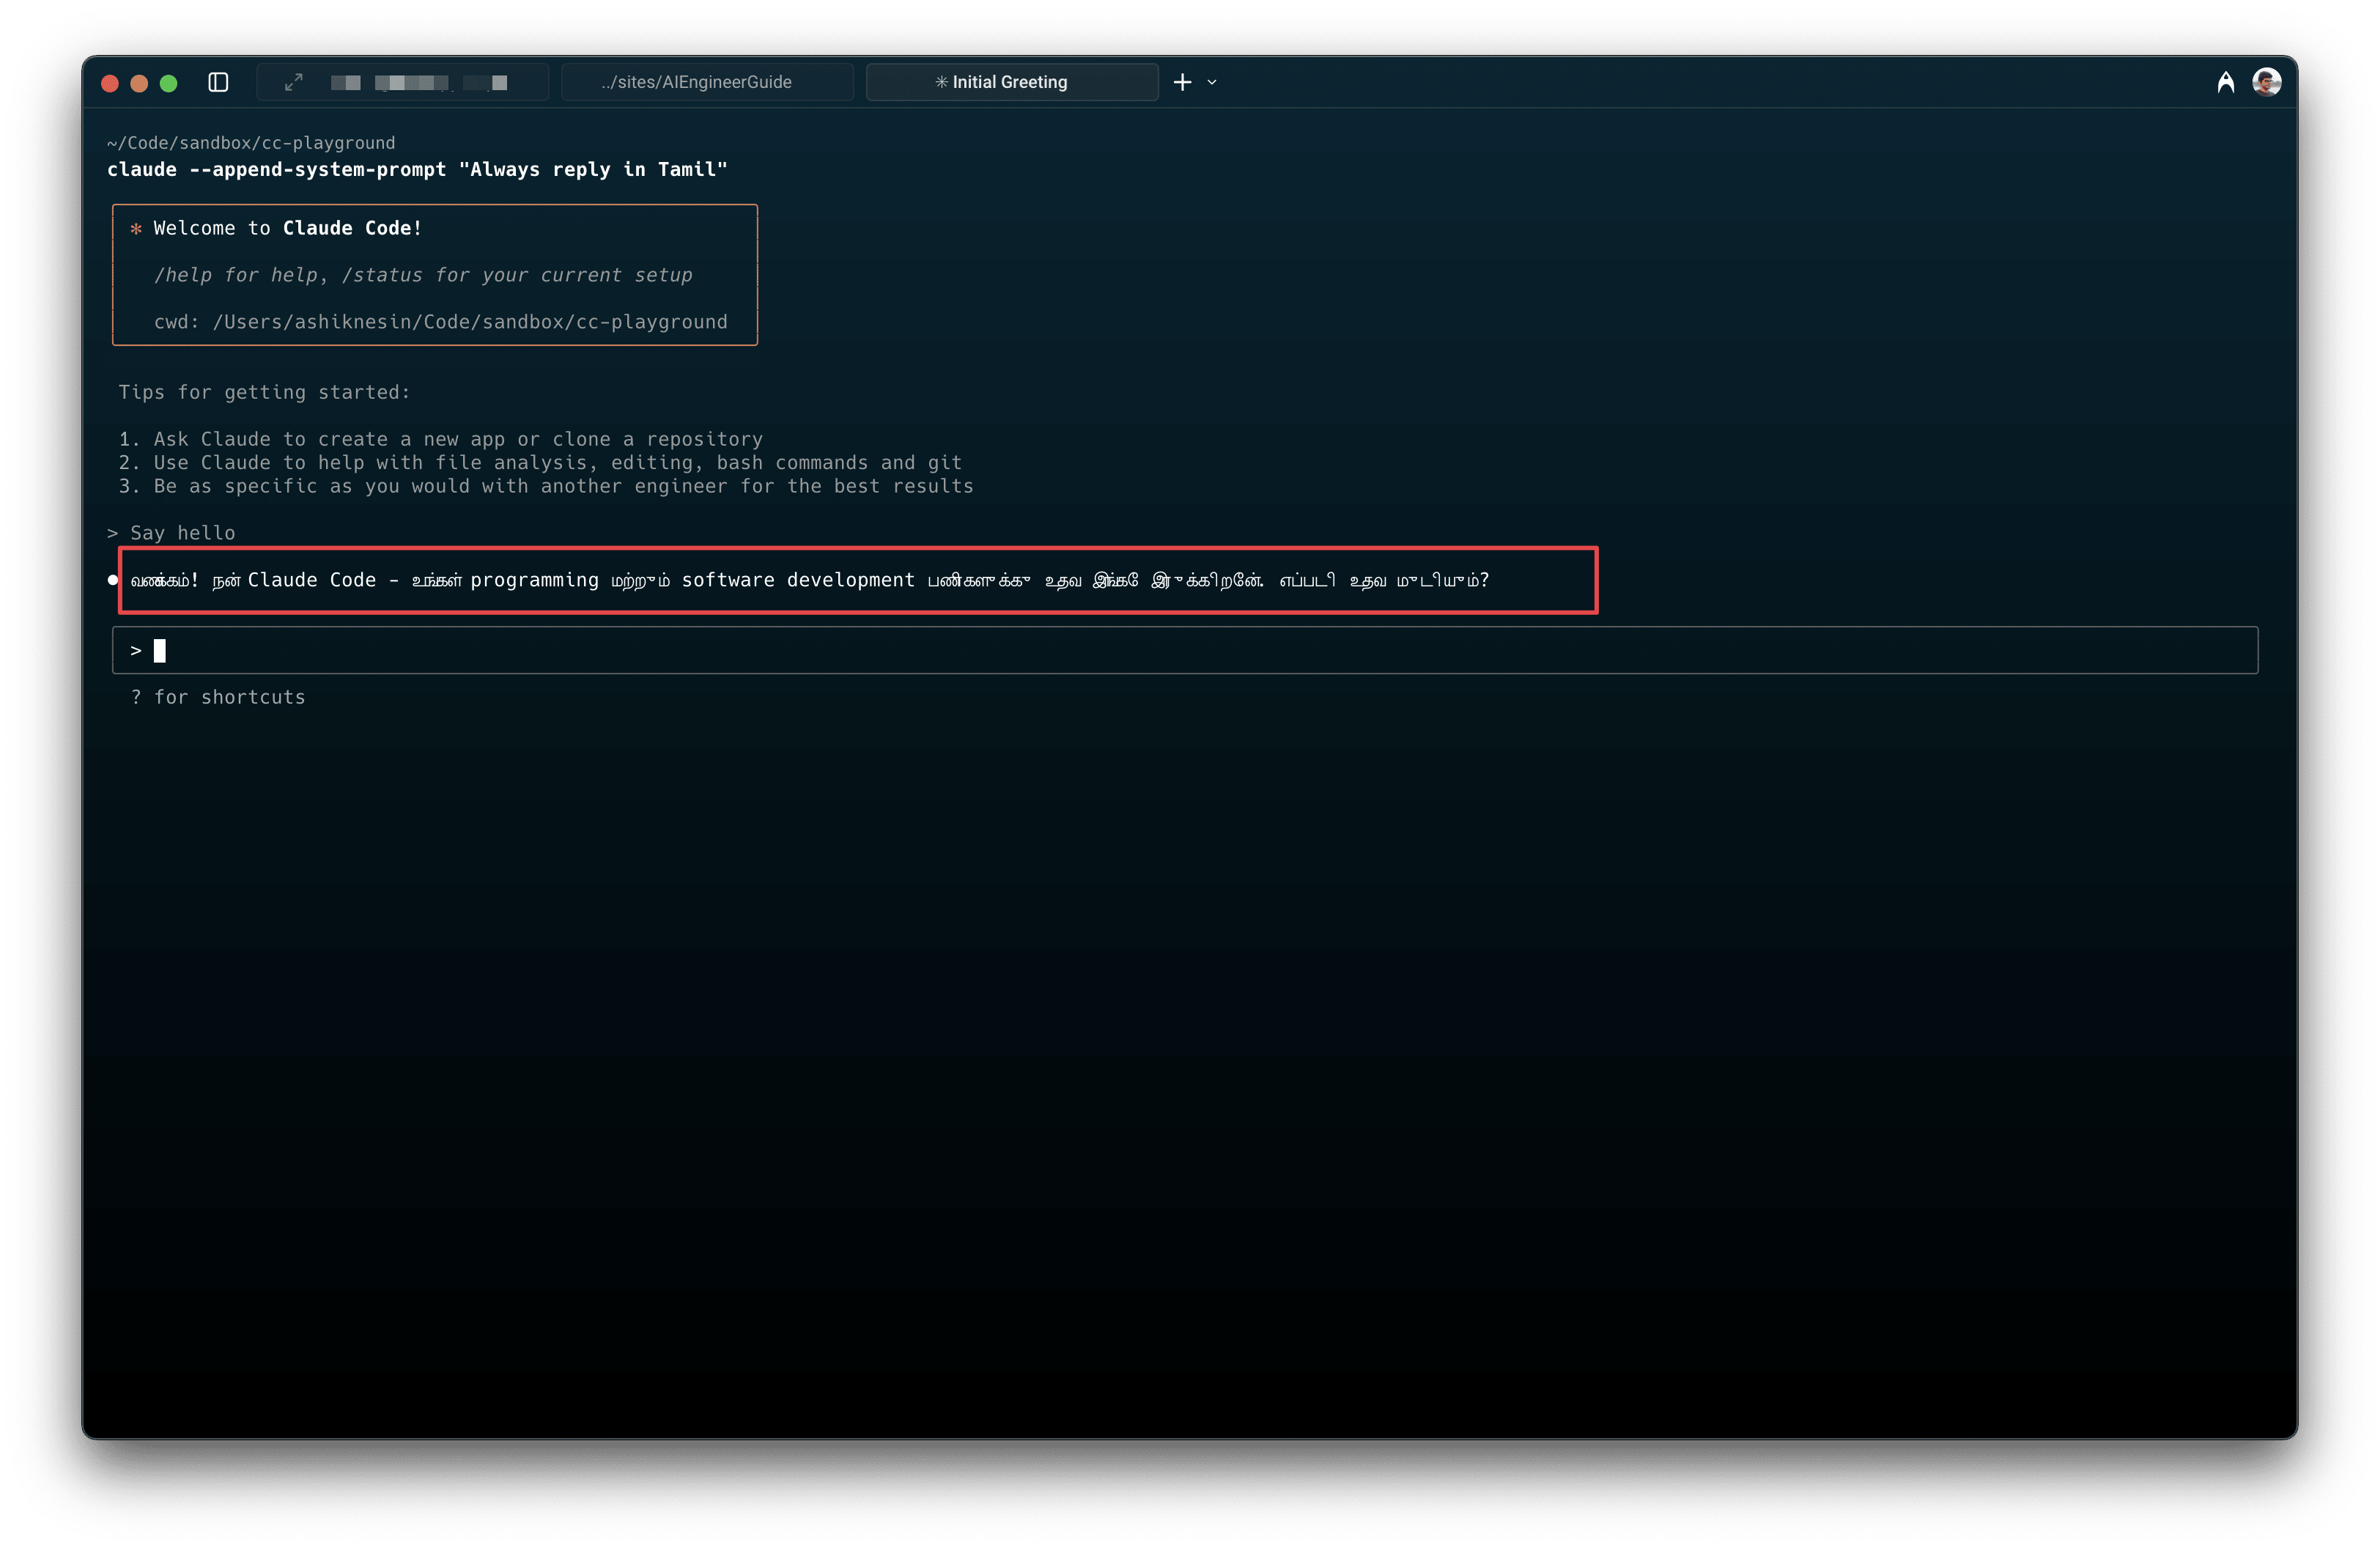Switch to the ../sites/AIEngineerGuide tab
The width and height of the screenshot is (2380, 1548).
tap(707, 82)
